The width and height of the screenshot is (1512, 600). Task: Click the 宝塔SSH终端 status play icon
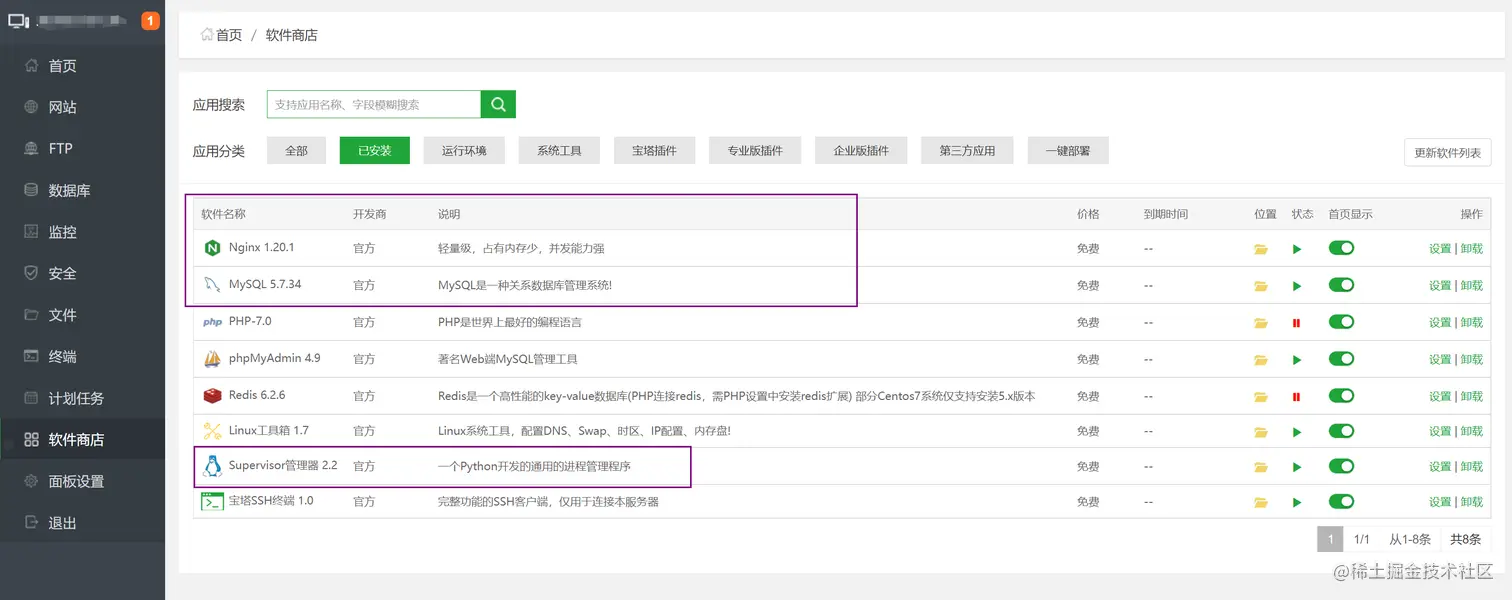pyautogui.click(x=1297, y=503)
